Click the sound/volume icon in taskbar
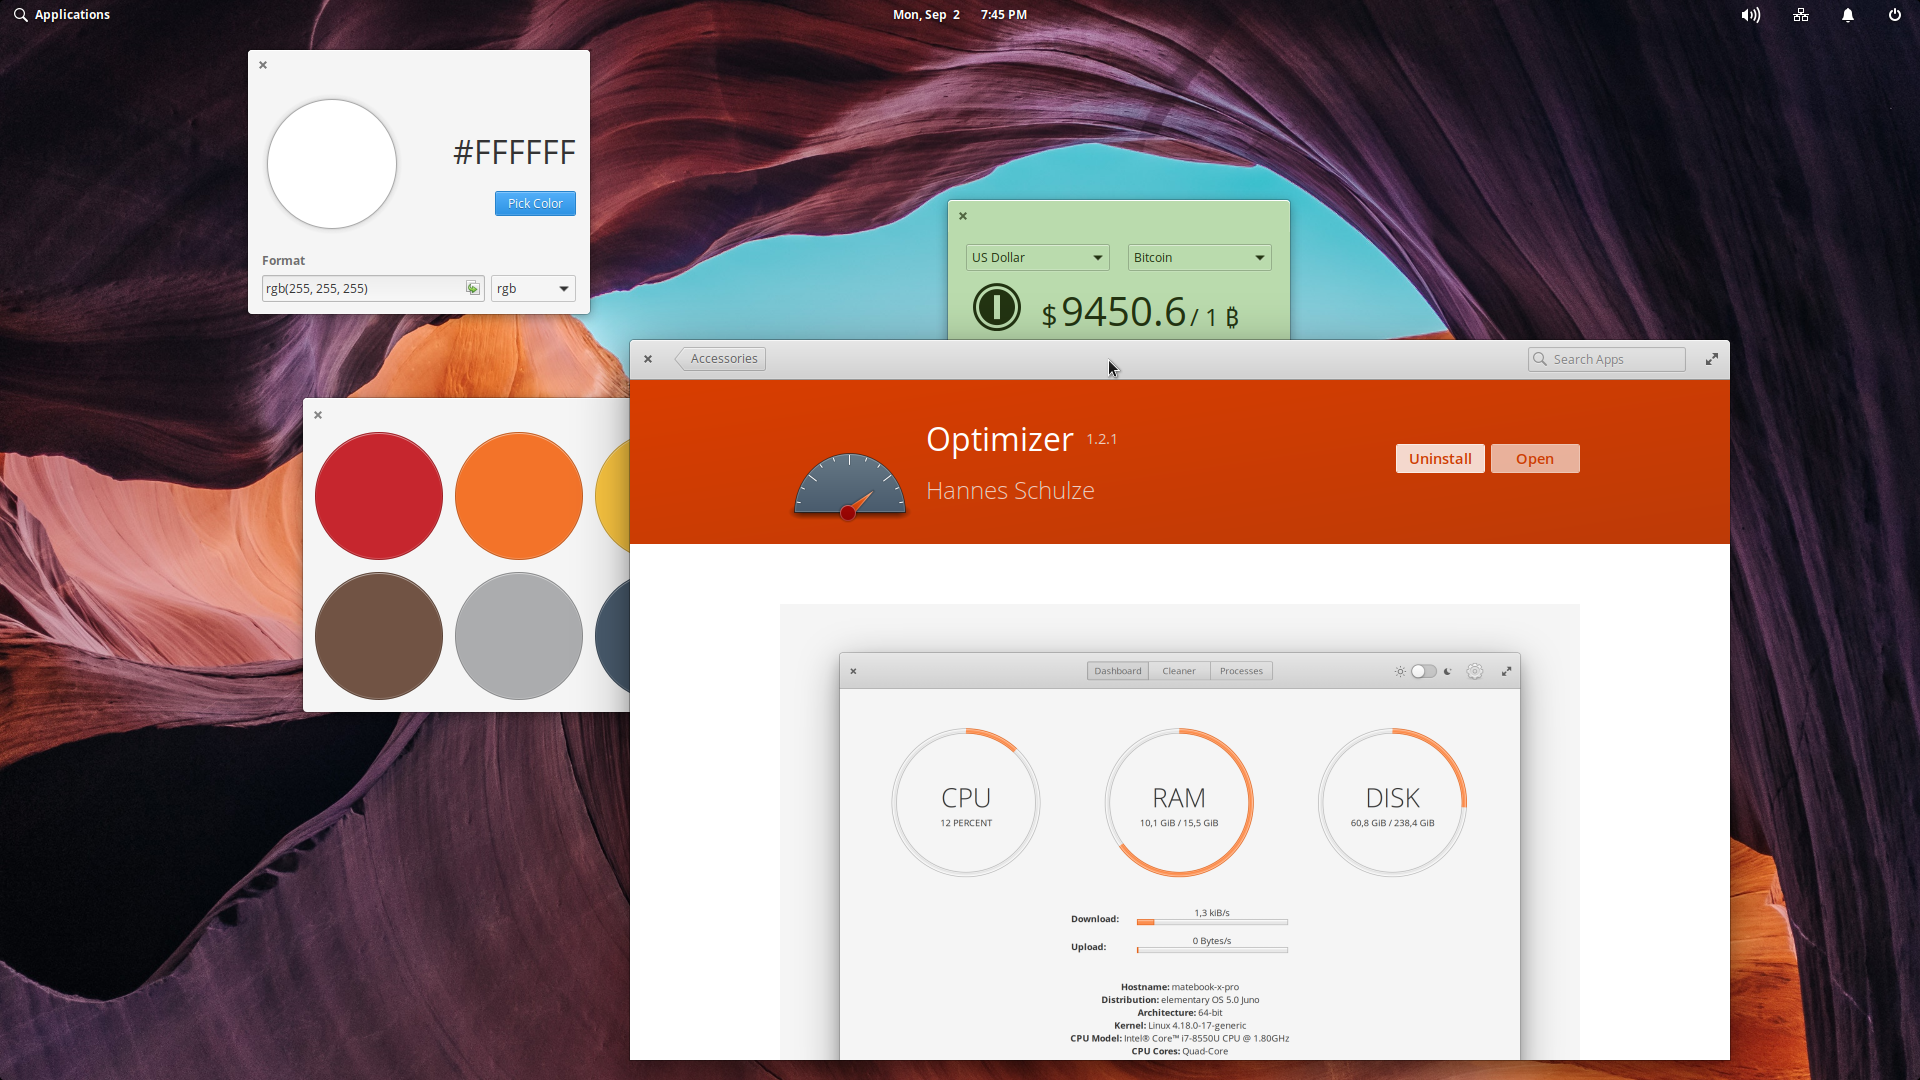Screen dimensions: 1920x1080 1751,15
